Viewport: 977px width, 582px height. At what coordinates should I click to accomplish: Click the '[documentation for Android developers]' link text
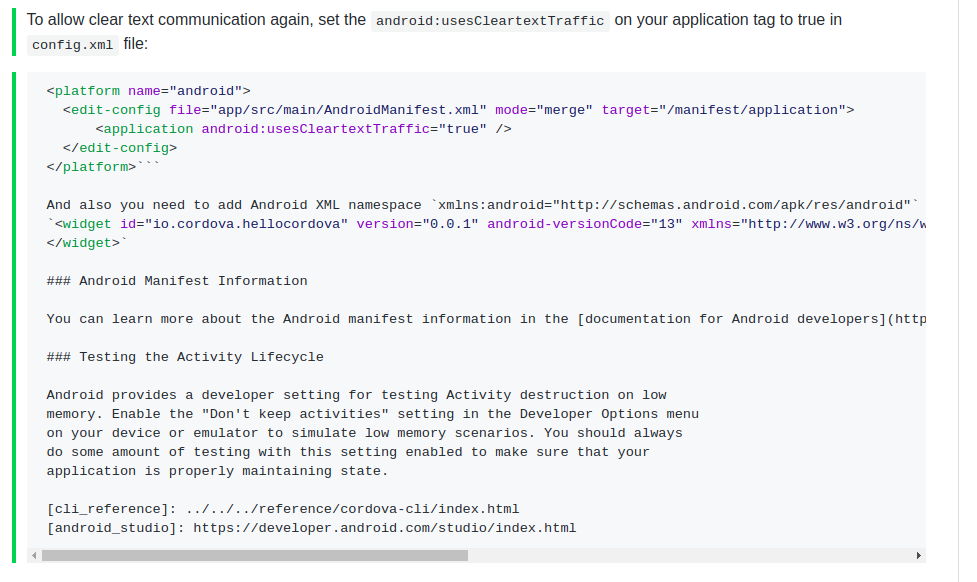pos(732,319)
